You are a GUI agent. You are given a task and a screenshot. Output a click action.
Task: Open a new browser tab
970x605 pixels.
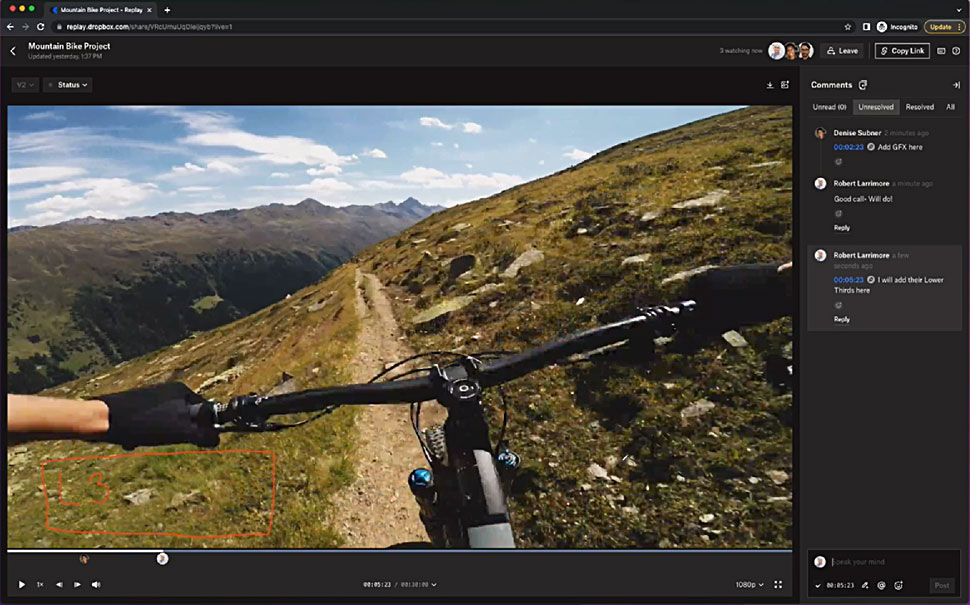coord(167,9)
